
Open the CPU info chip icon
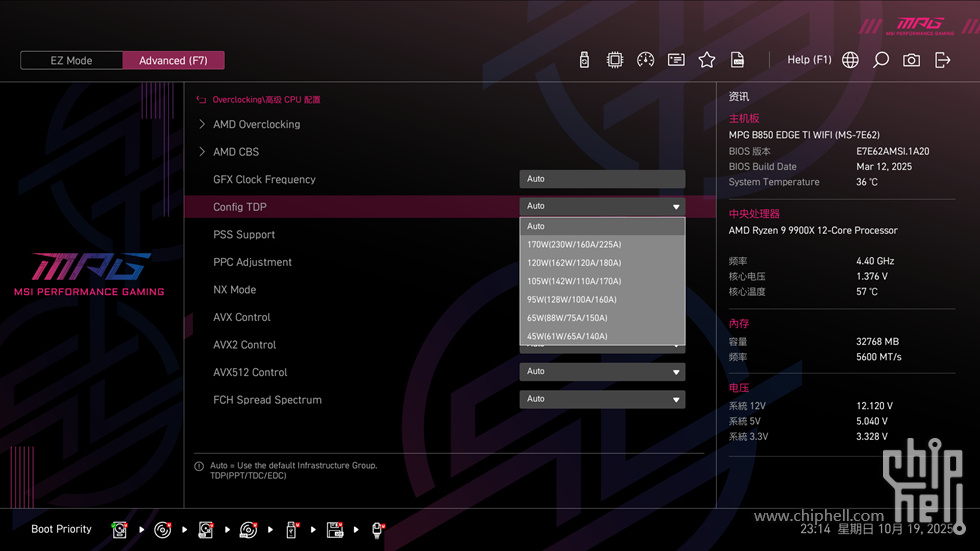click(615, 60)
